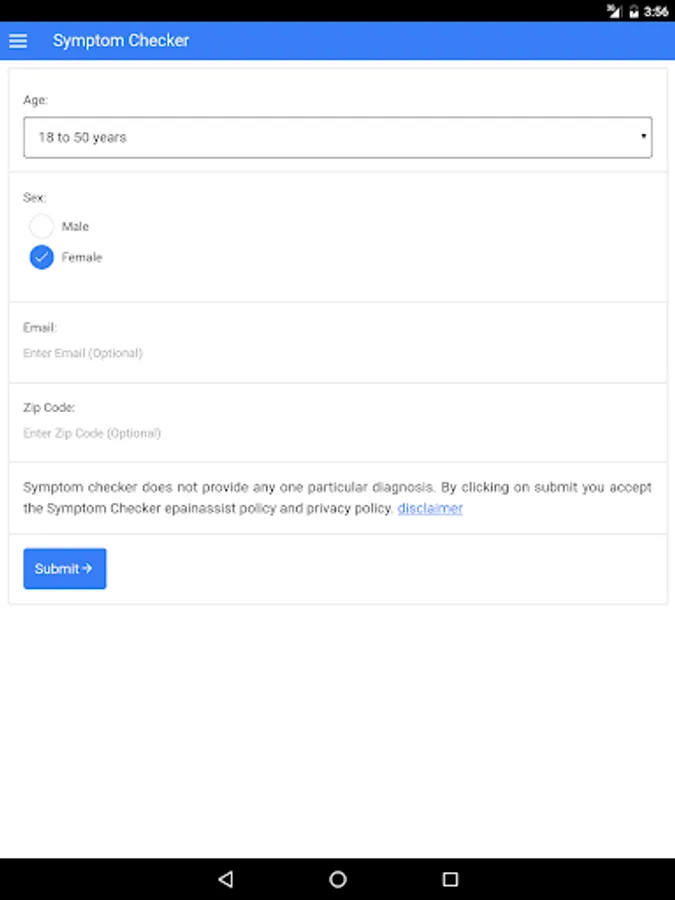This screenshot has width=675, height=900.
Task: Click the 'Age:' field label
Action: pos(35,100)
